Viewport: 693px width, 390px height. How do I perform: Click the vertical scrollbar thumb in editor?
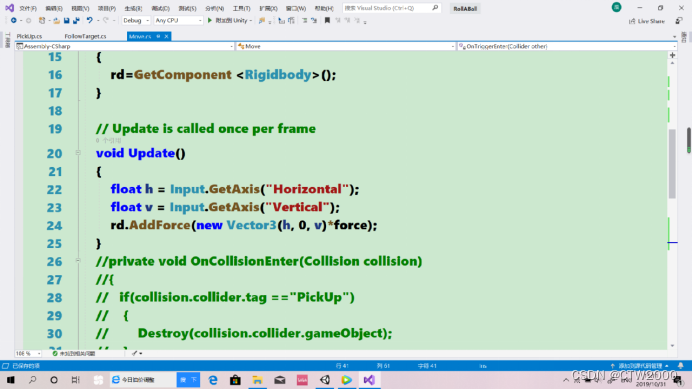click(672, 164)
